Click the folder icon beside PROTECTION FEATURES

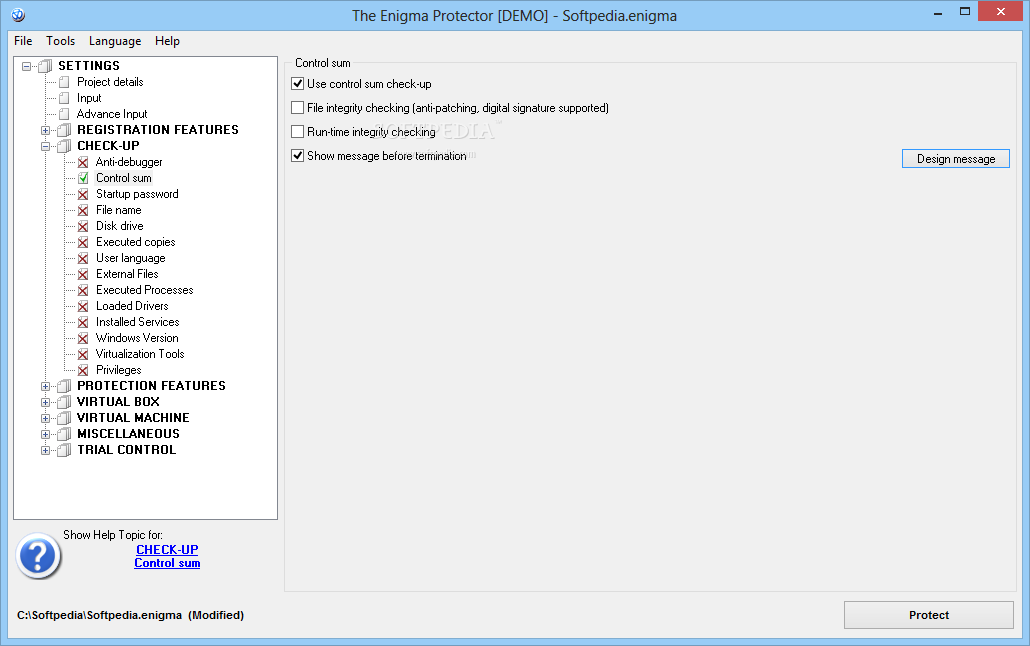(x=64, y=386)
